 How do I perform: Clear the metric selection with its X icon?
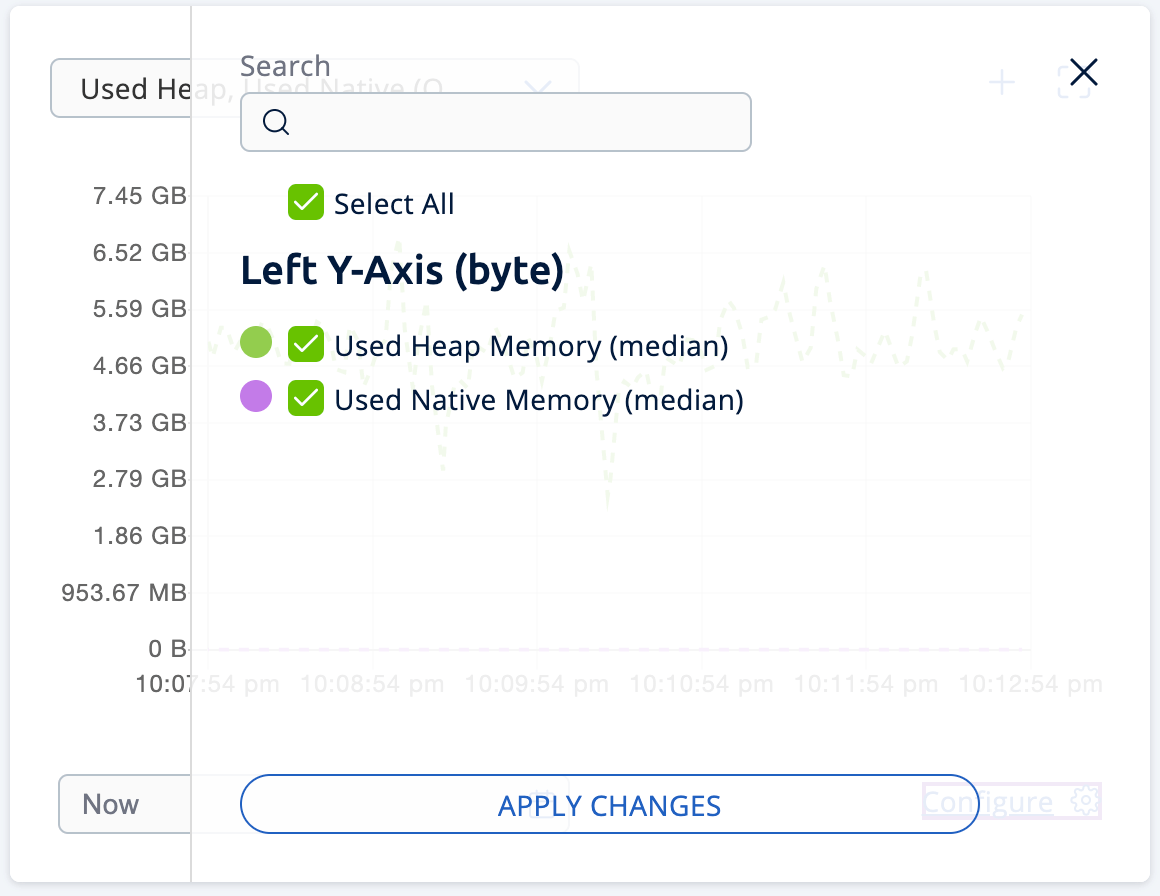[538, 88]
